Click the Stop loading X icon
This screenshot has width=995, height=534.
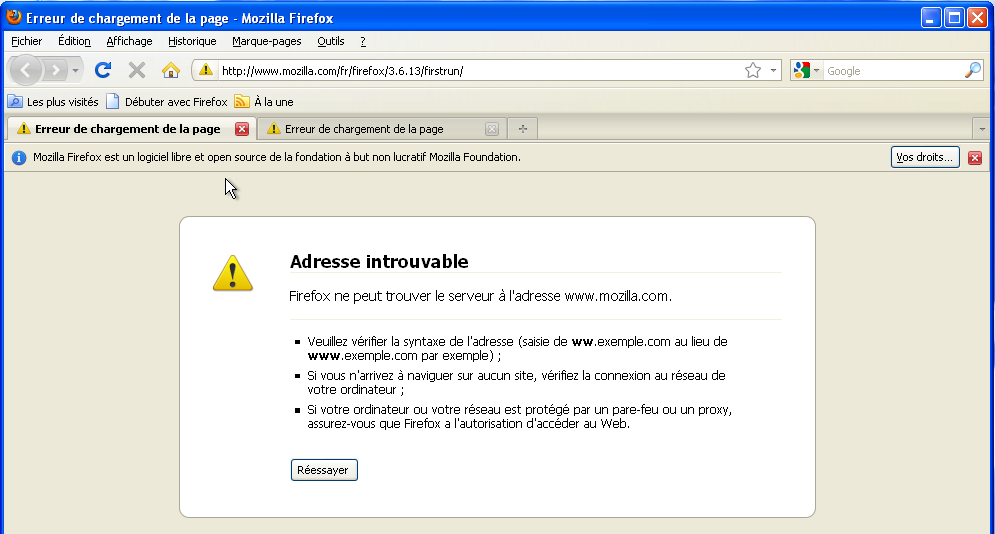coord(137,70)
